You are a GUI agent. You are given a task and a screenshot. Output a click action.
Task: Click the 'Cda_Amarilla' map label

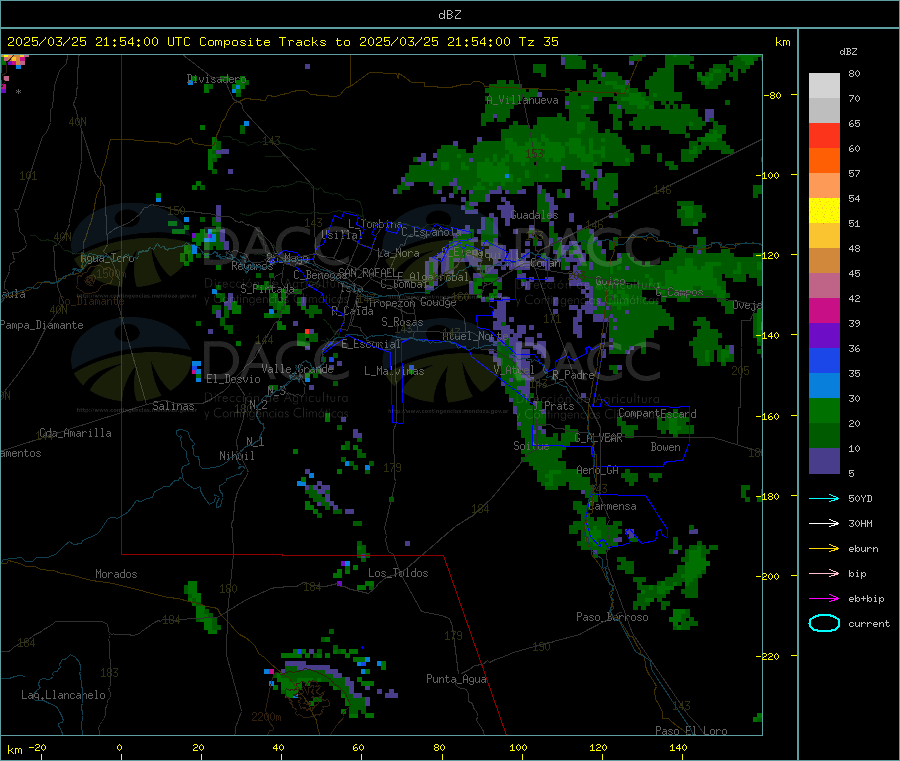coord(75,433)
